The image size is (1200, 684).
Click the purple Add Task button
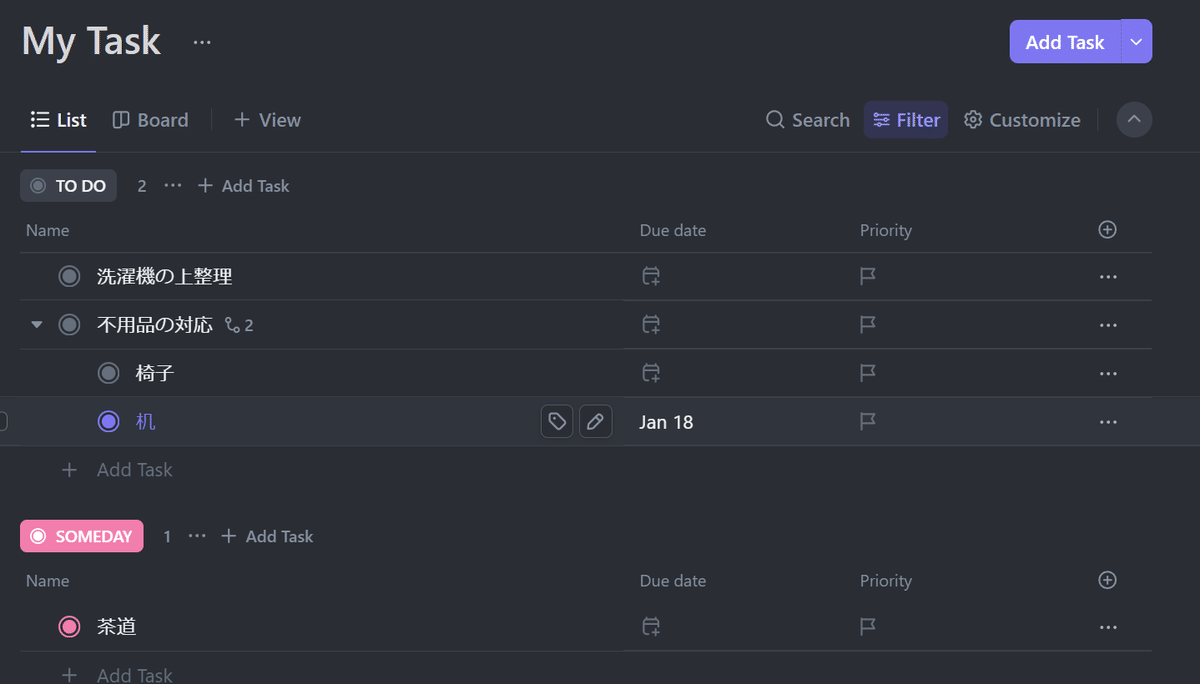1065,42
